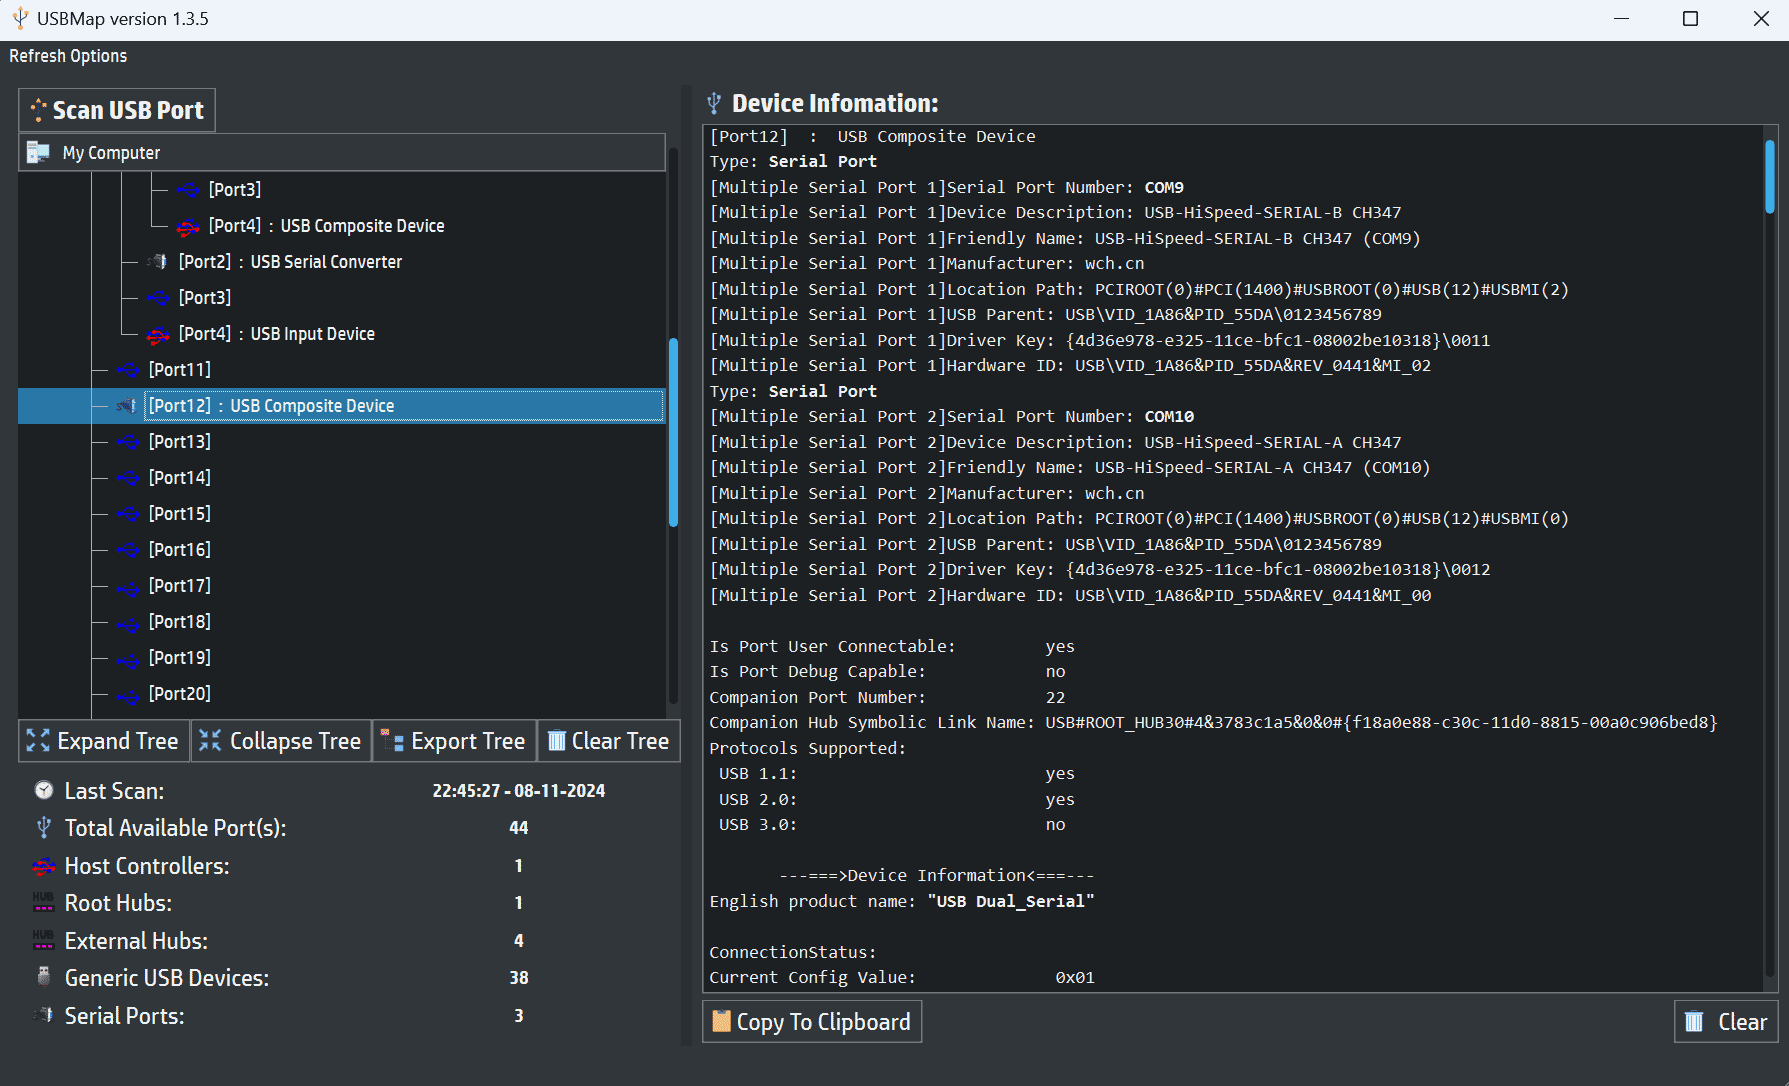Image resolution: width=1789 pixels, height=1086 pixels.
Task: Open the Refresh Options menu
Action: [x=68, y=56]
